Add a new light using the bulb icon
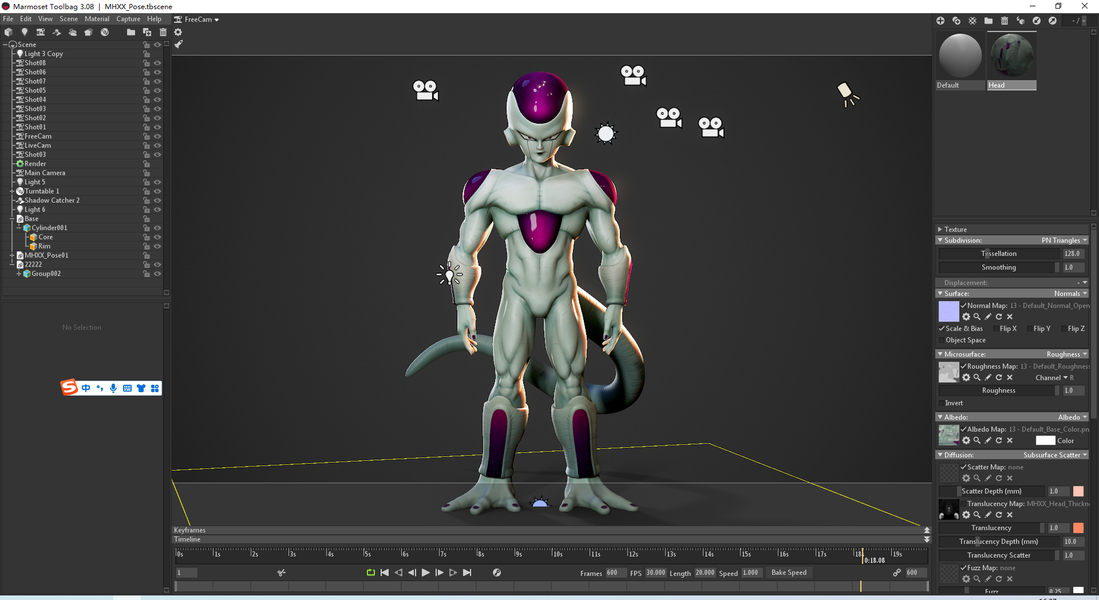1099x600 pixels. [x=25, y=32]
